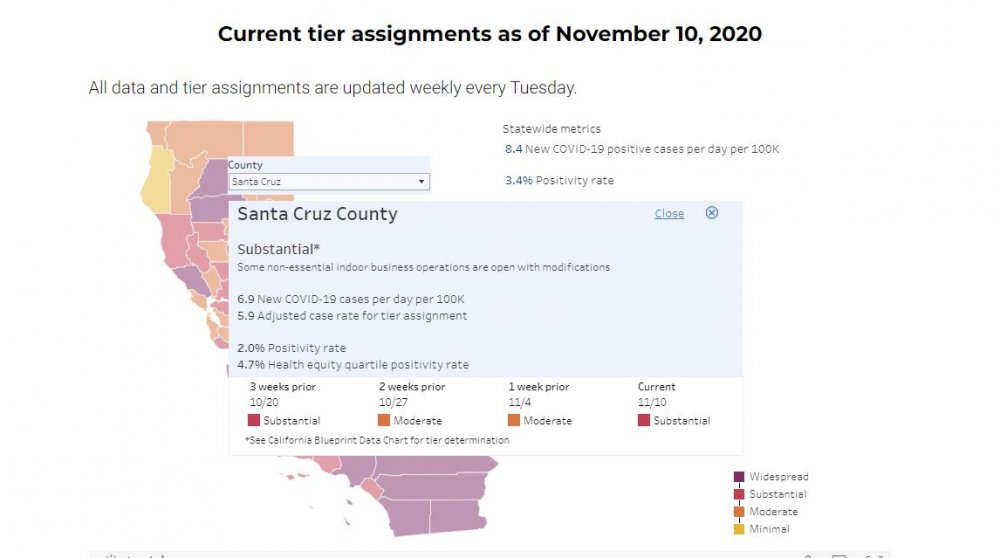Click the 10/20 Substantial tier square
The image size is (1000, 558).
coord(254,421)
